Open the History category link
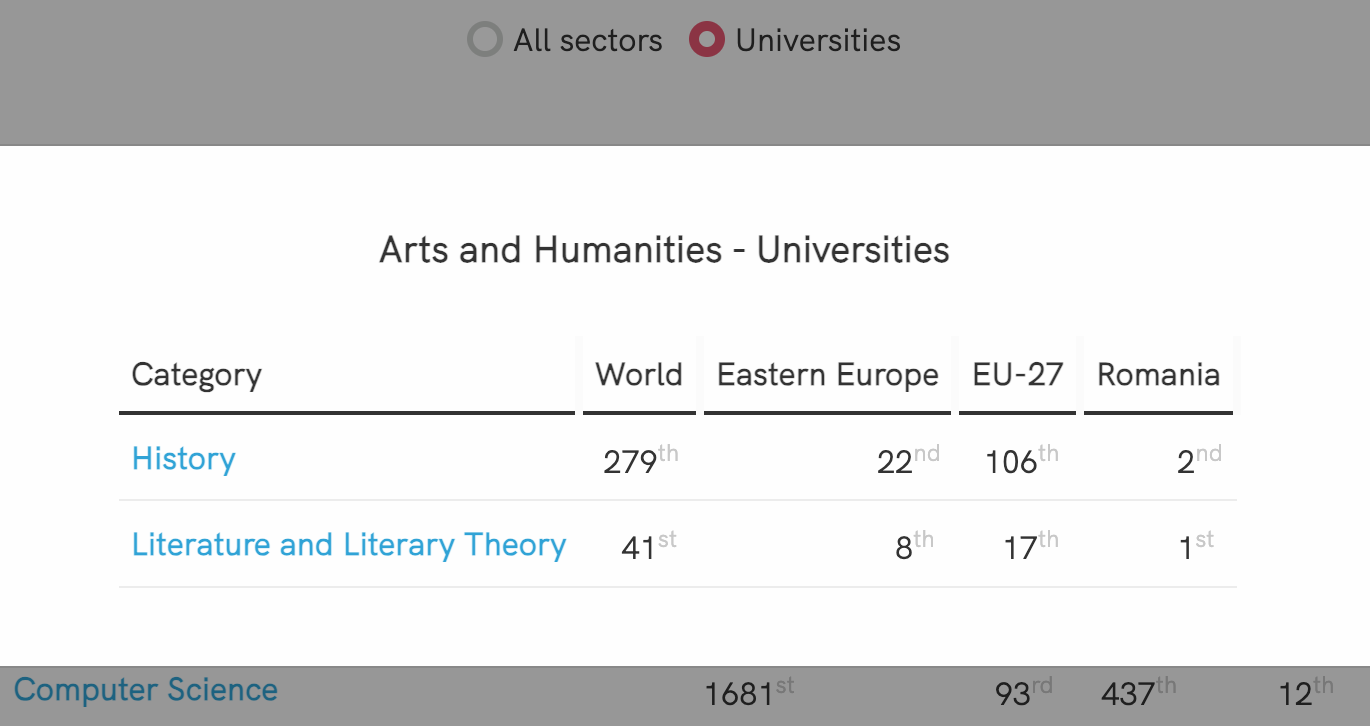1370x726 pixels. pos(184,459)
